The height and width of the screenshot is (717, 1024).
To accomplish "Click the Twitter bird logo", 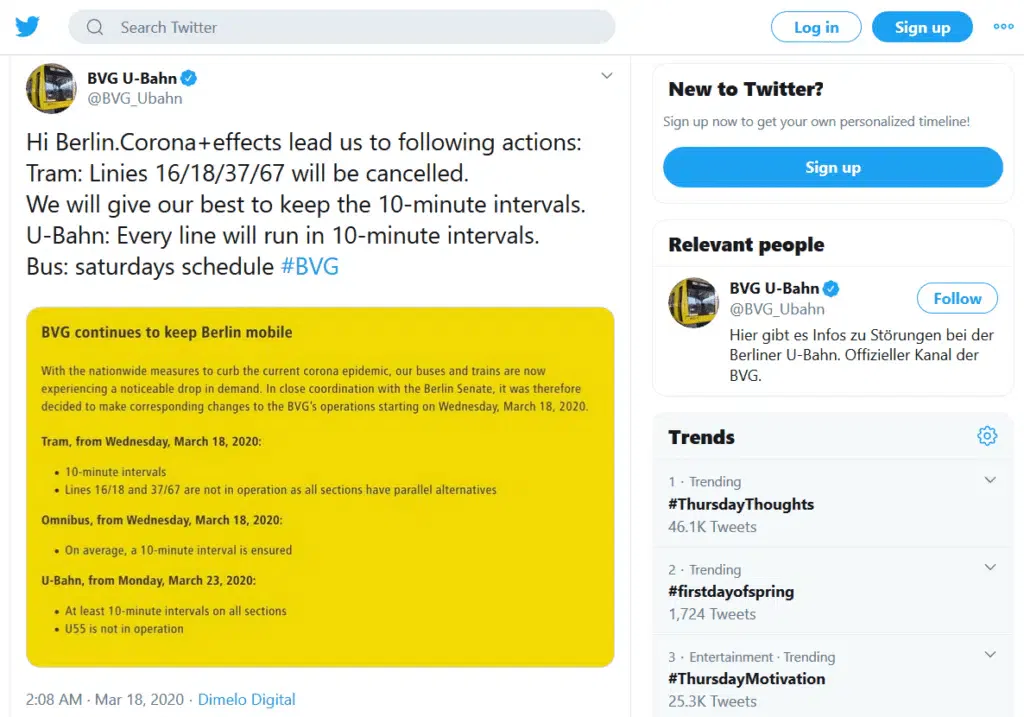I will pos(28,27).
